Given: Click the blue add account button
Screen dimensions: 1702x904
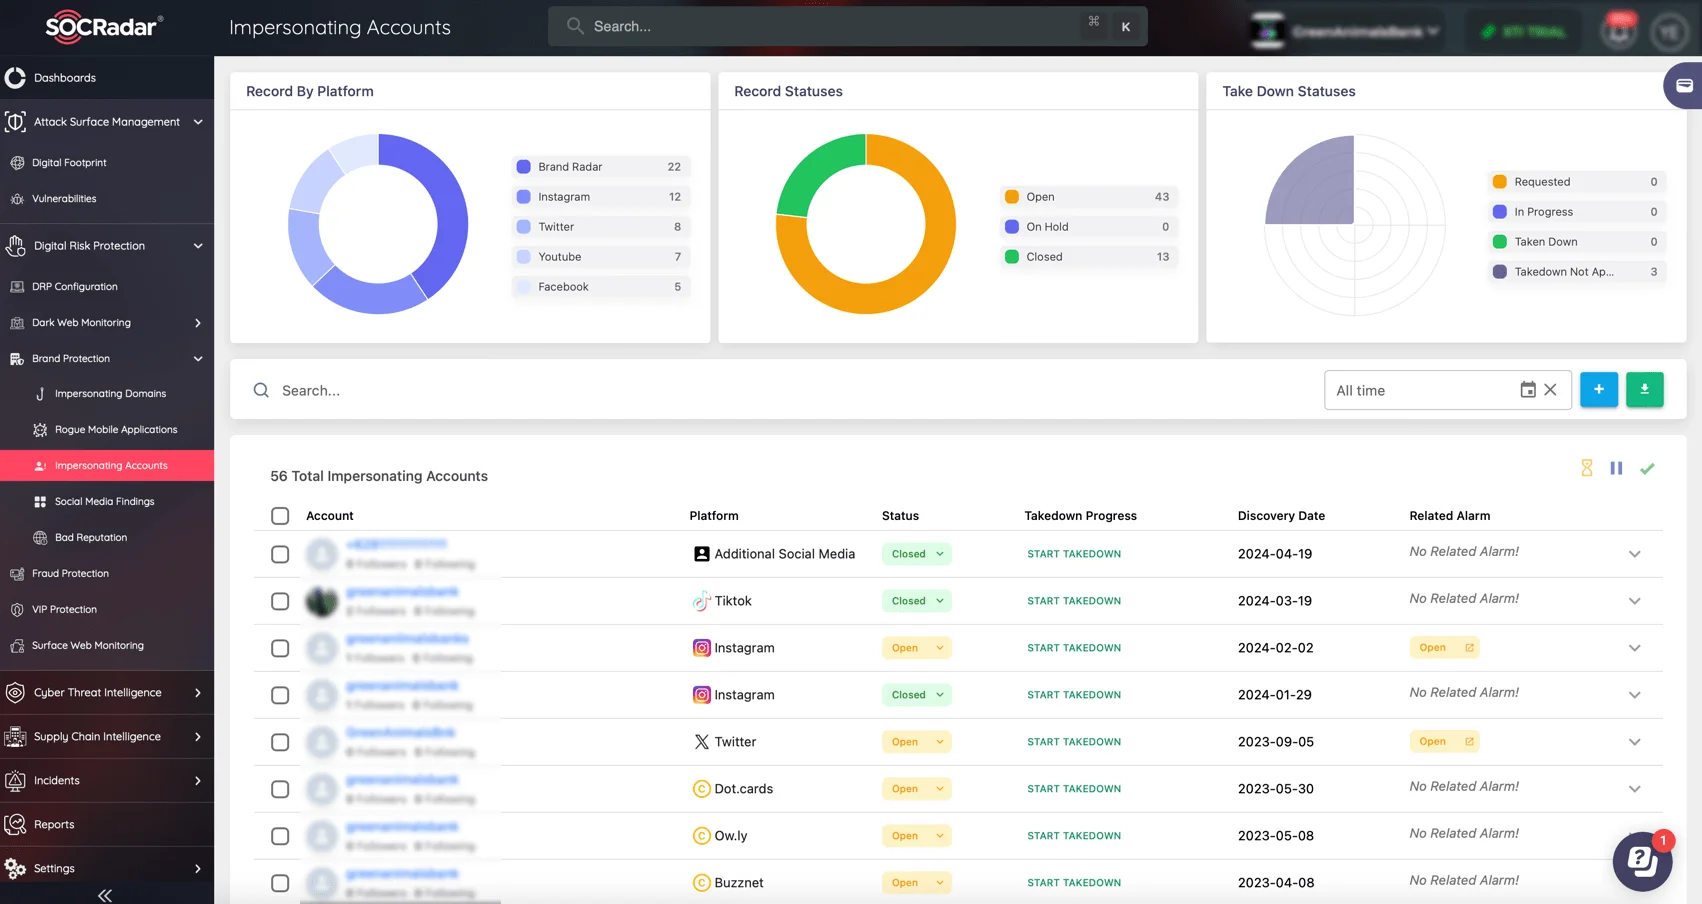Looking at the screenshot, I should click(1598, 390).
